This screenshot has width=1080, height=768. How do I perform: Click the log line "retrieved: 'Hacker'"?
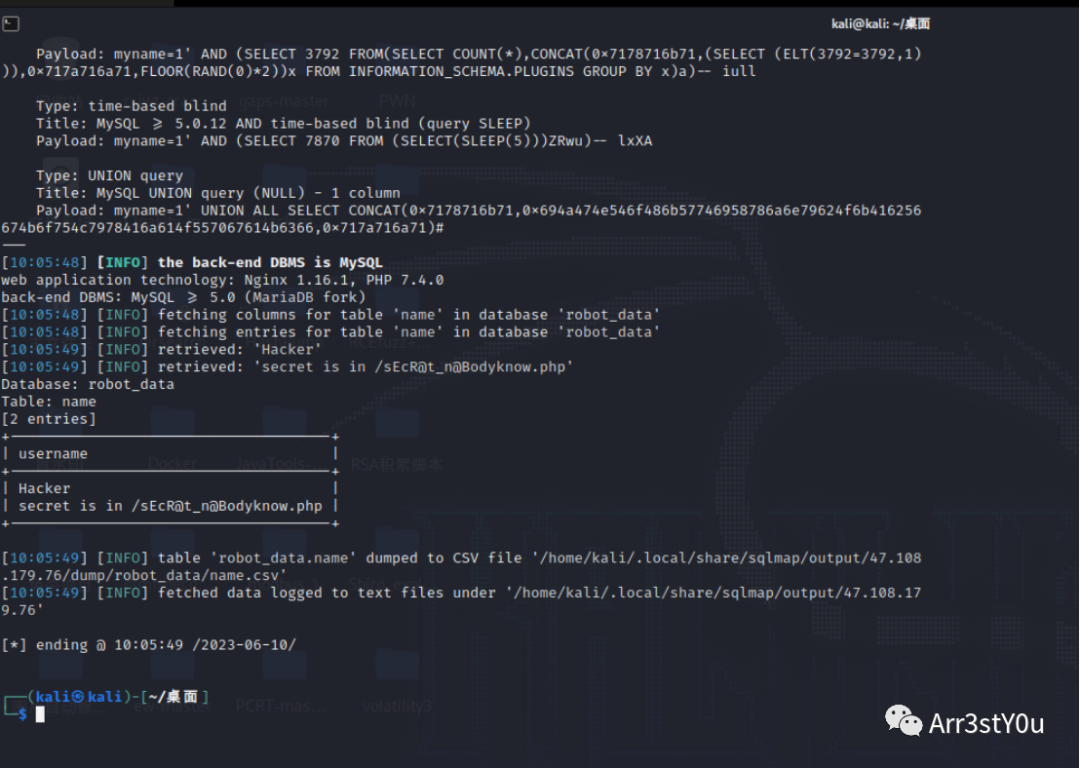(162, 349)
